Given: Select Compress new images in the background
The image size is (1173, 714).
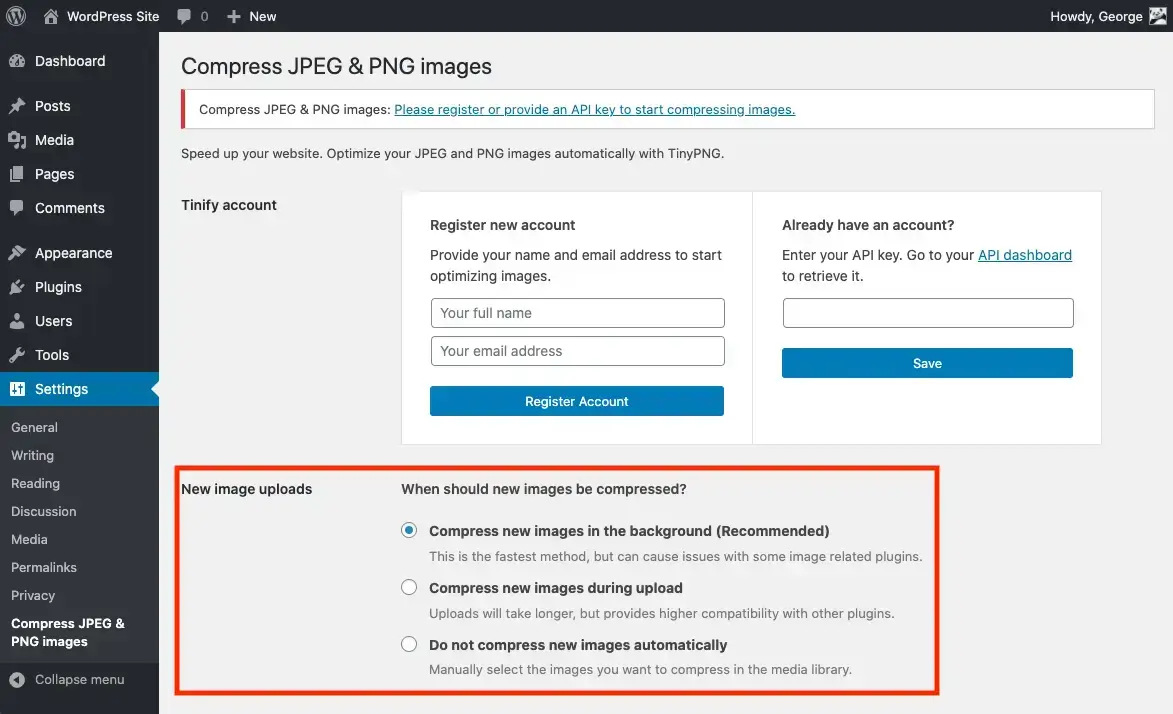Looking at the screenshot, I should (x=408, y=531).
